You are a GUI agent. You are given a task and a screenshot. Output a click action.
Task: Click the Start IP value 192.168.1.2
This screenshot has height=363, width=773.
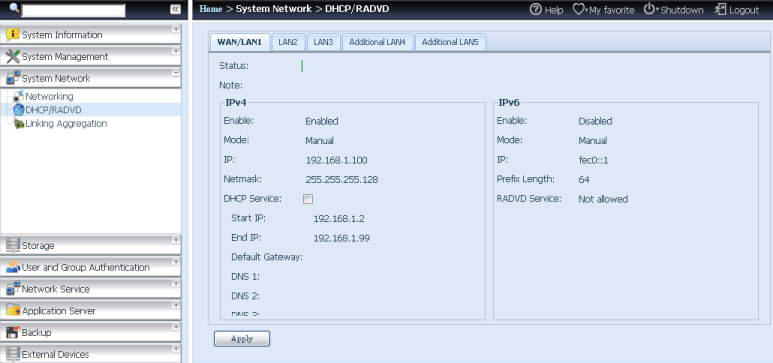point(339,218)
